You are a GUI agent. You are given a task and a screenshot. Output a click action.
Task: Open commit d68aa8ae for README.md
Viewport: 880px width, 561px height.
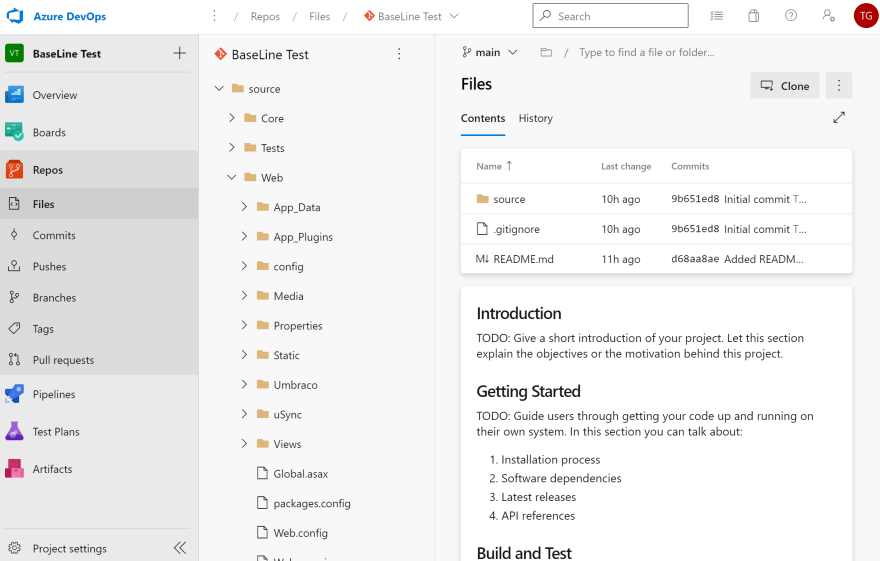[x=695, y=259]
